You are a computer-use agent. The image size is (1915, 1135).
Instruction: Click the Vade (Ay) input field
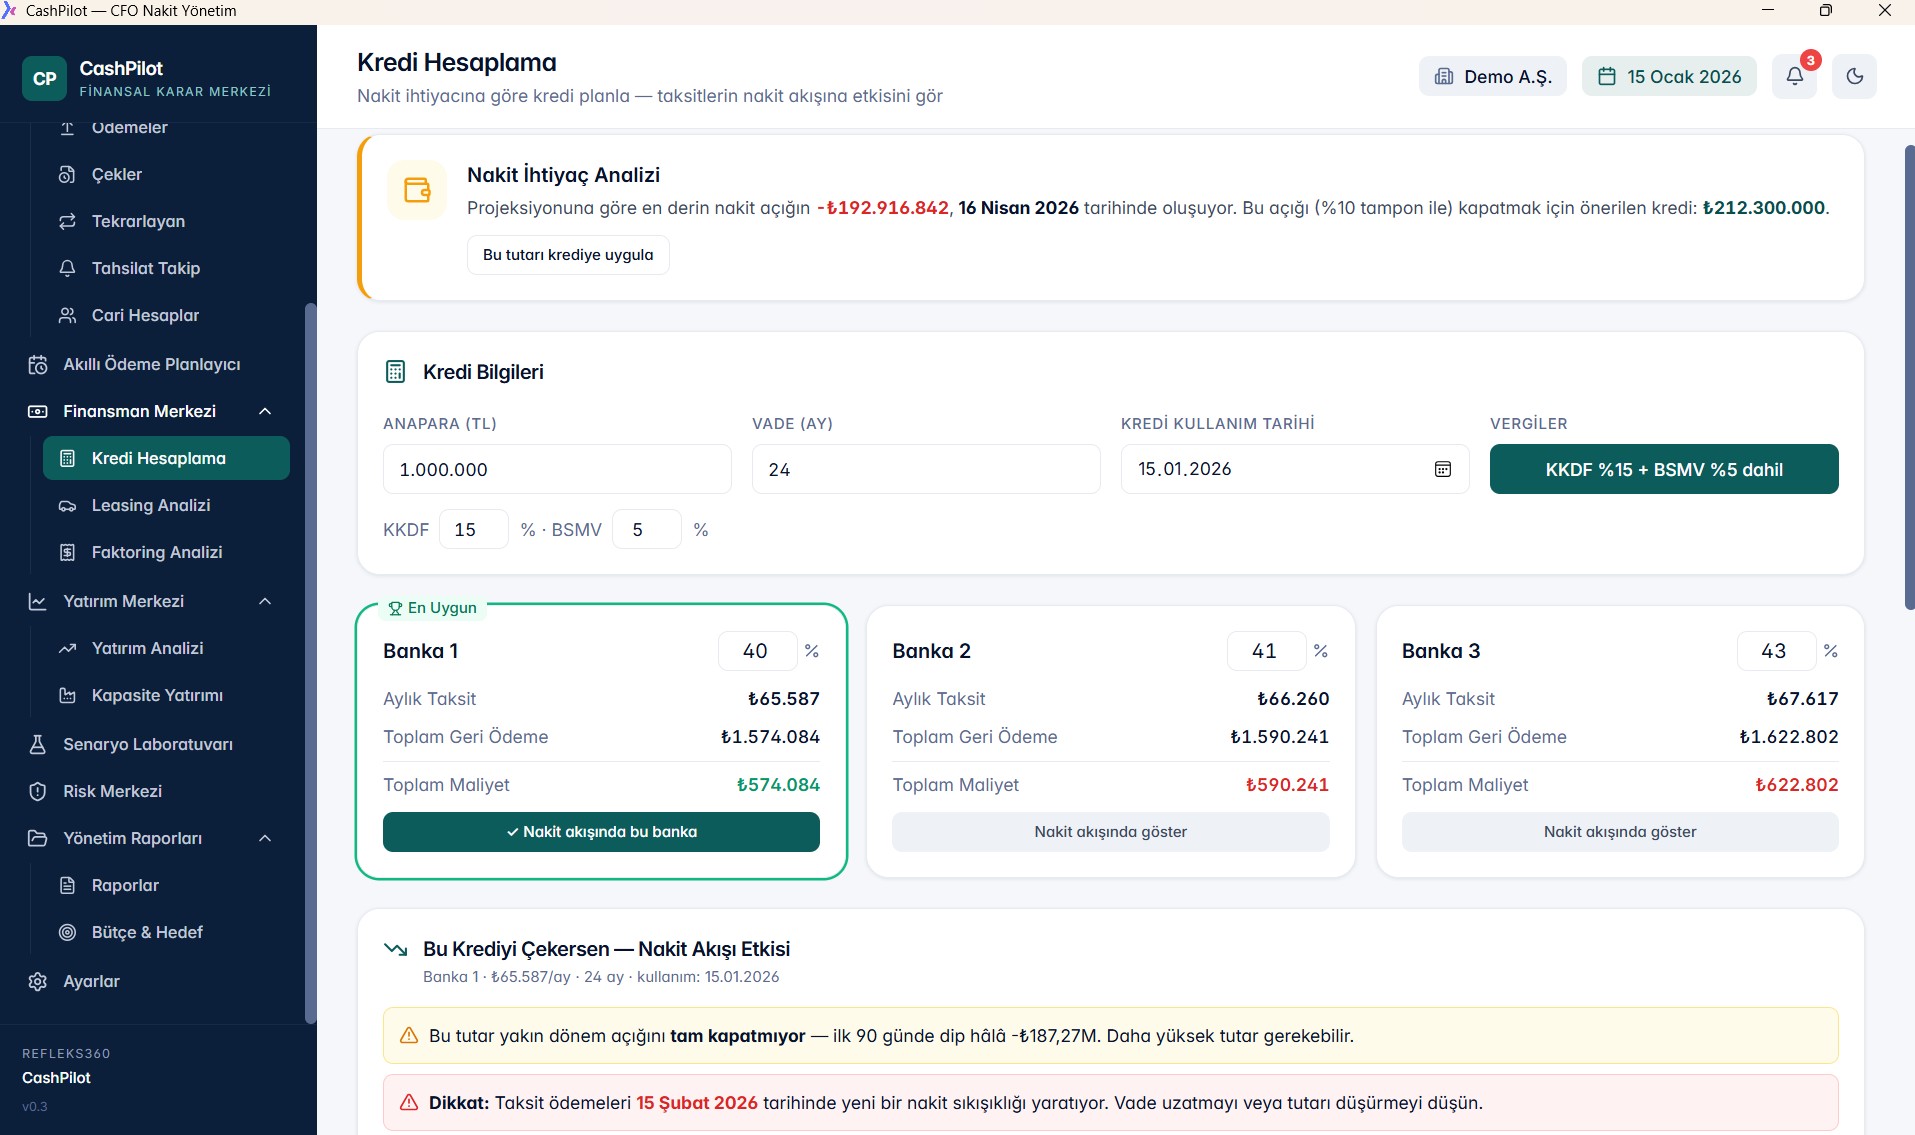[x=926, y=469]
